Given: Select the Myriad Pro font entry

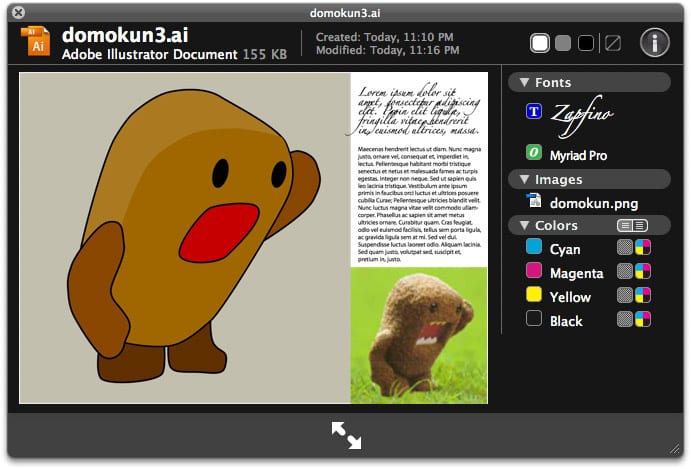Looking at the screenshot, I should tap(578, 155).
